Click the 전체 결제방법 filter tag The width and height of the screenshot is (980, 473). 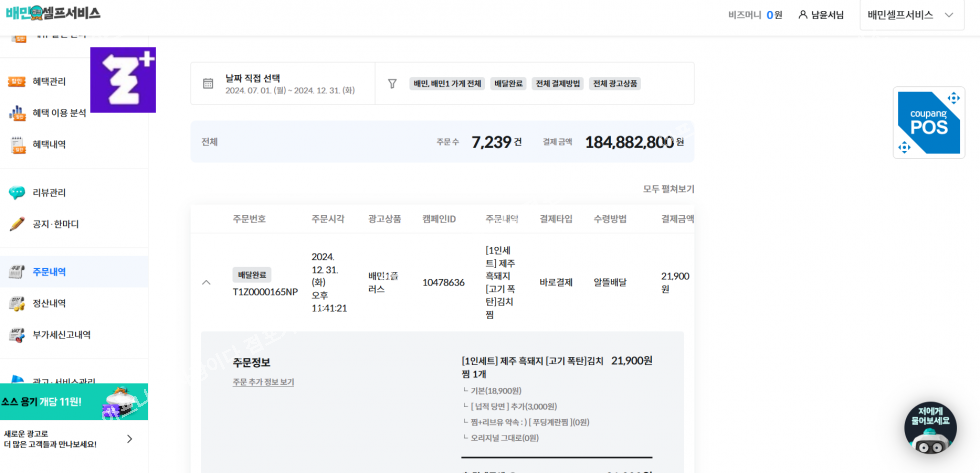(557, 84)
